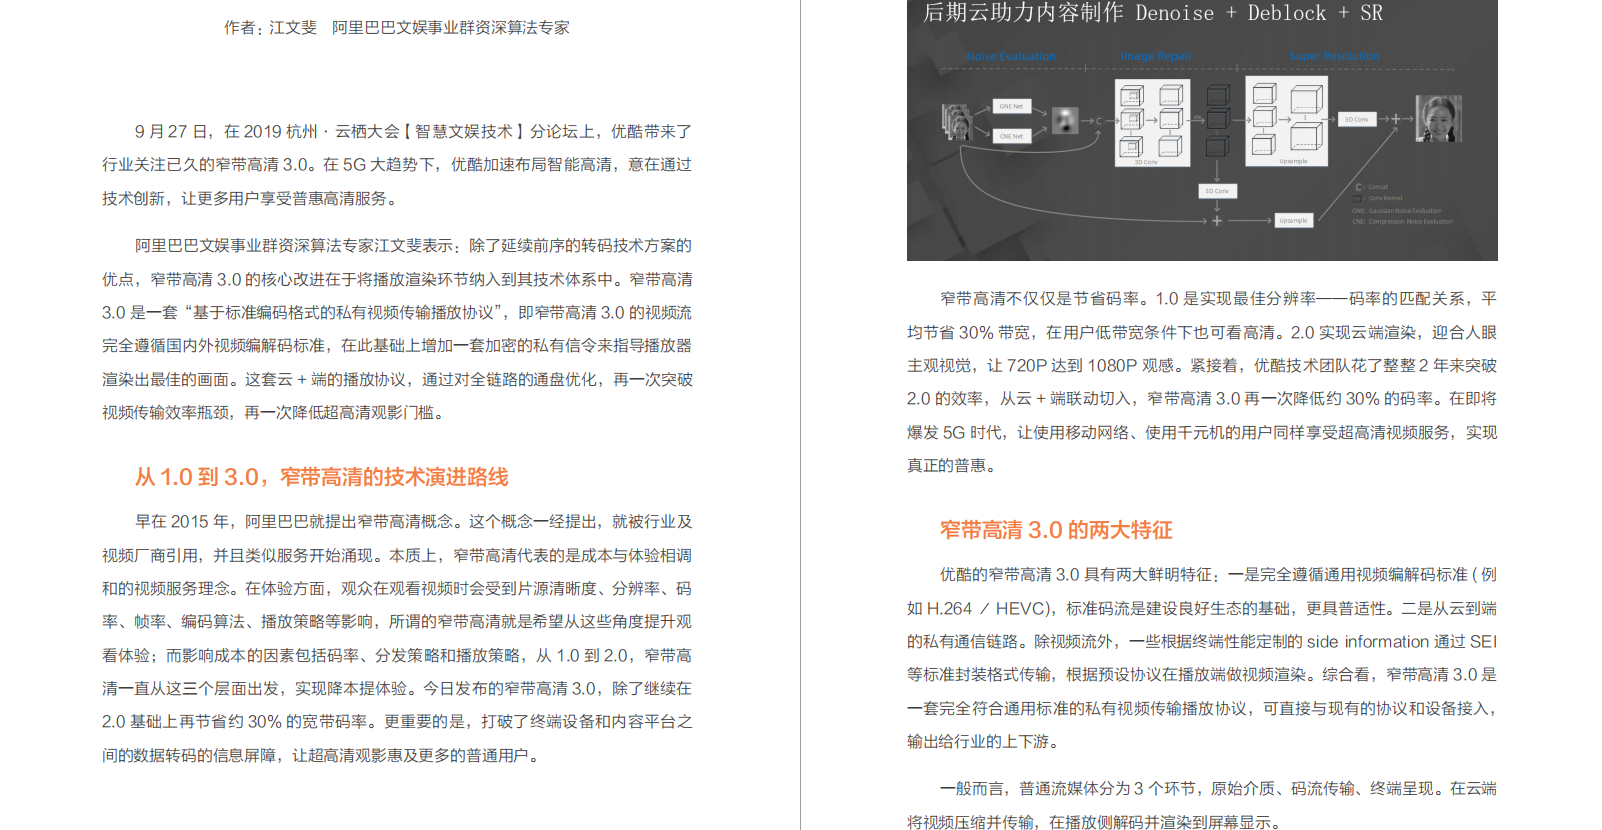The height and width of the screenshot is (830, 1602).
Task: Click the "GNE Net" box in the diagram
Action: pyautogui.click(x=1011, y=106)
